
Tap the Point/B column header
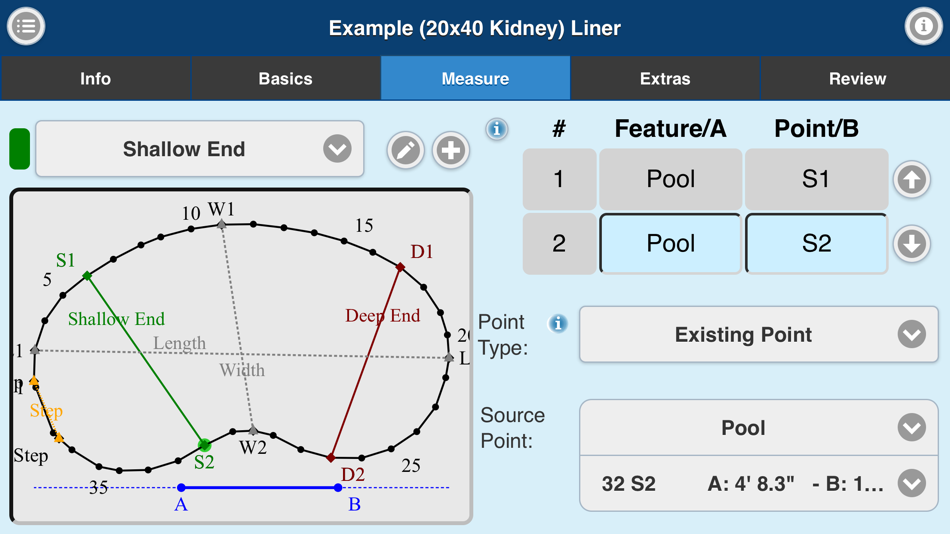pos(816,128)
